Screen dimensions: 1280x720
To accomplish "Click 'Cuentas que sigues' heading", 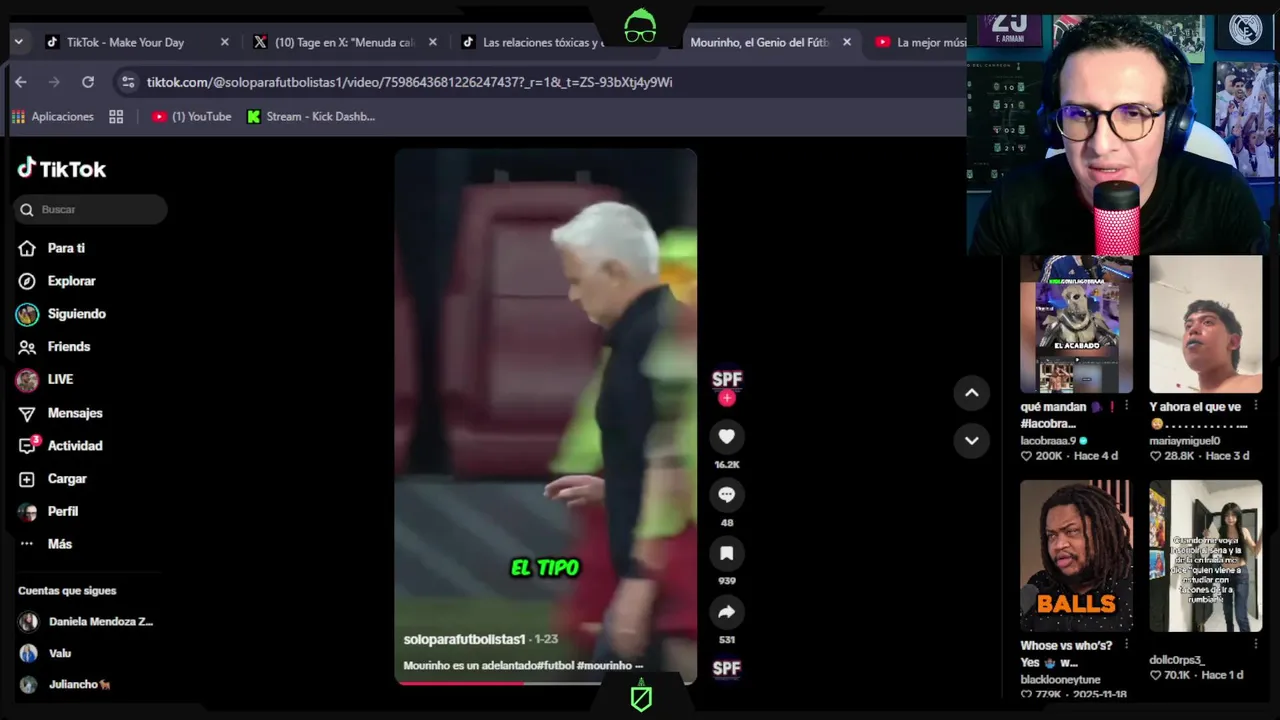I will pos(67,591).
